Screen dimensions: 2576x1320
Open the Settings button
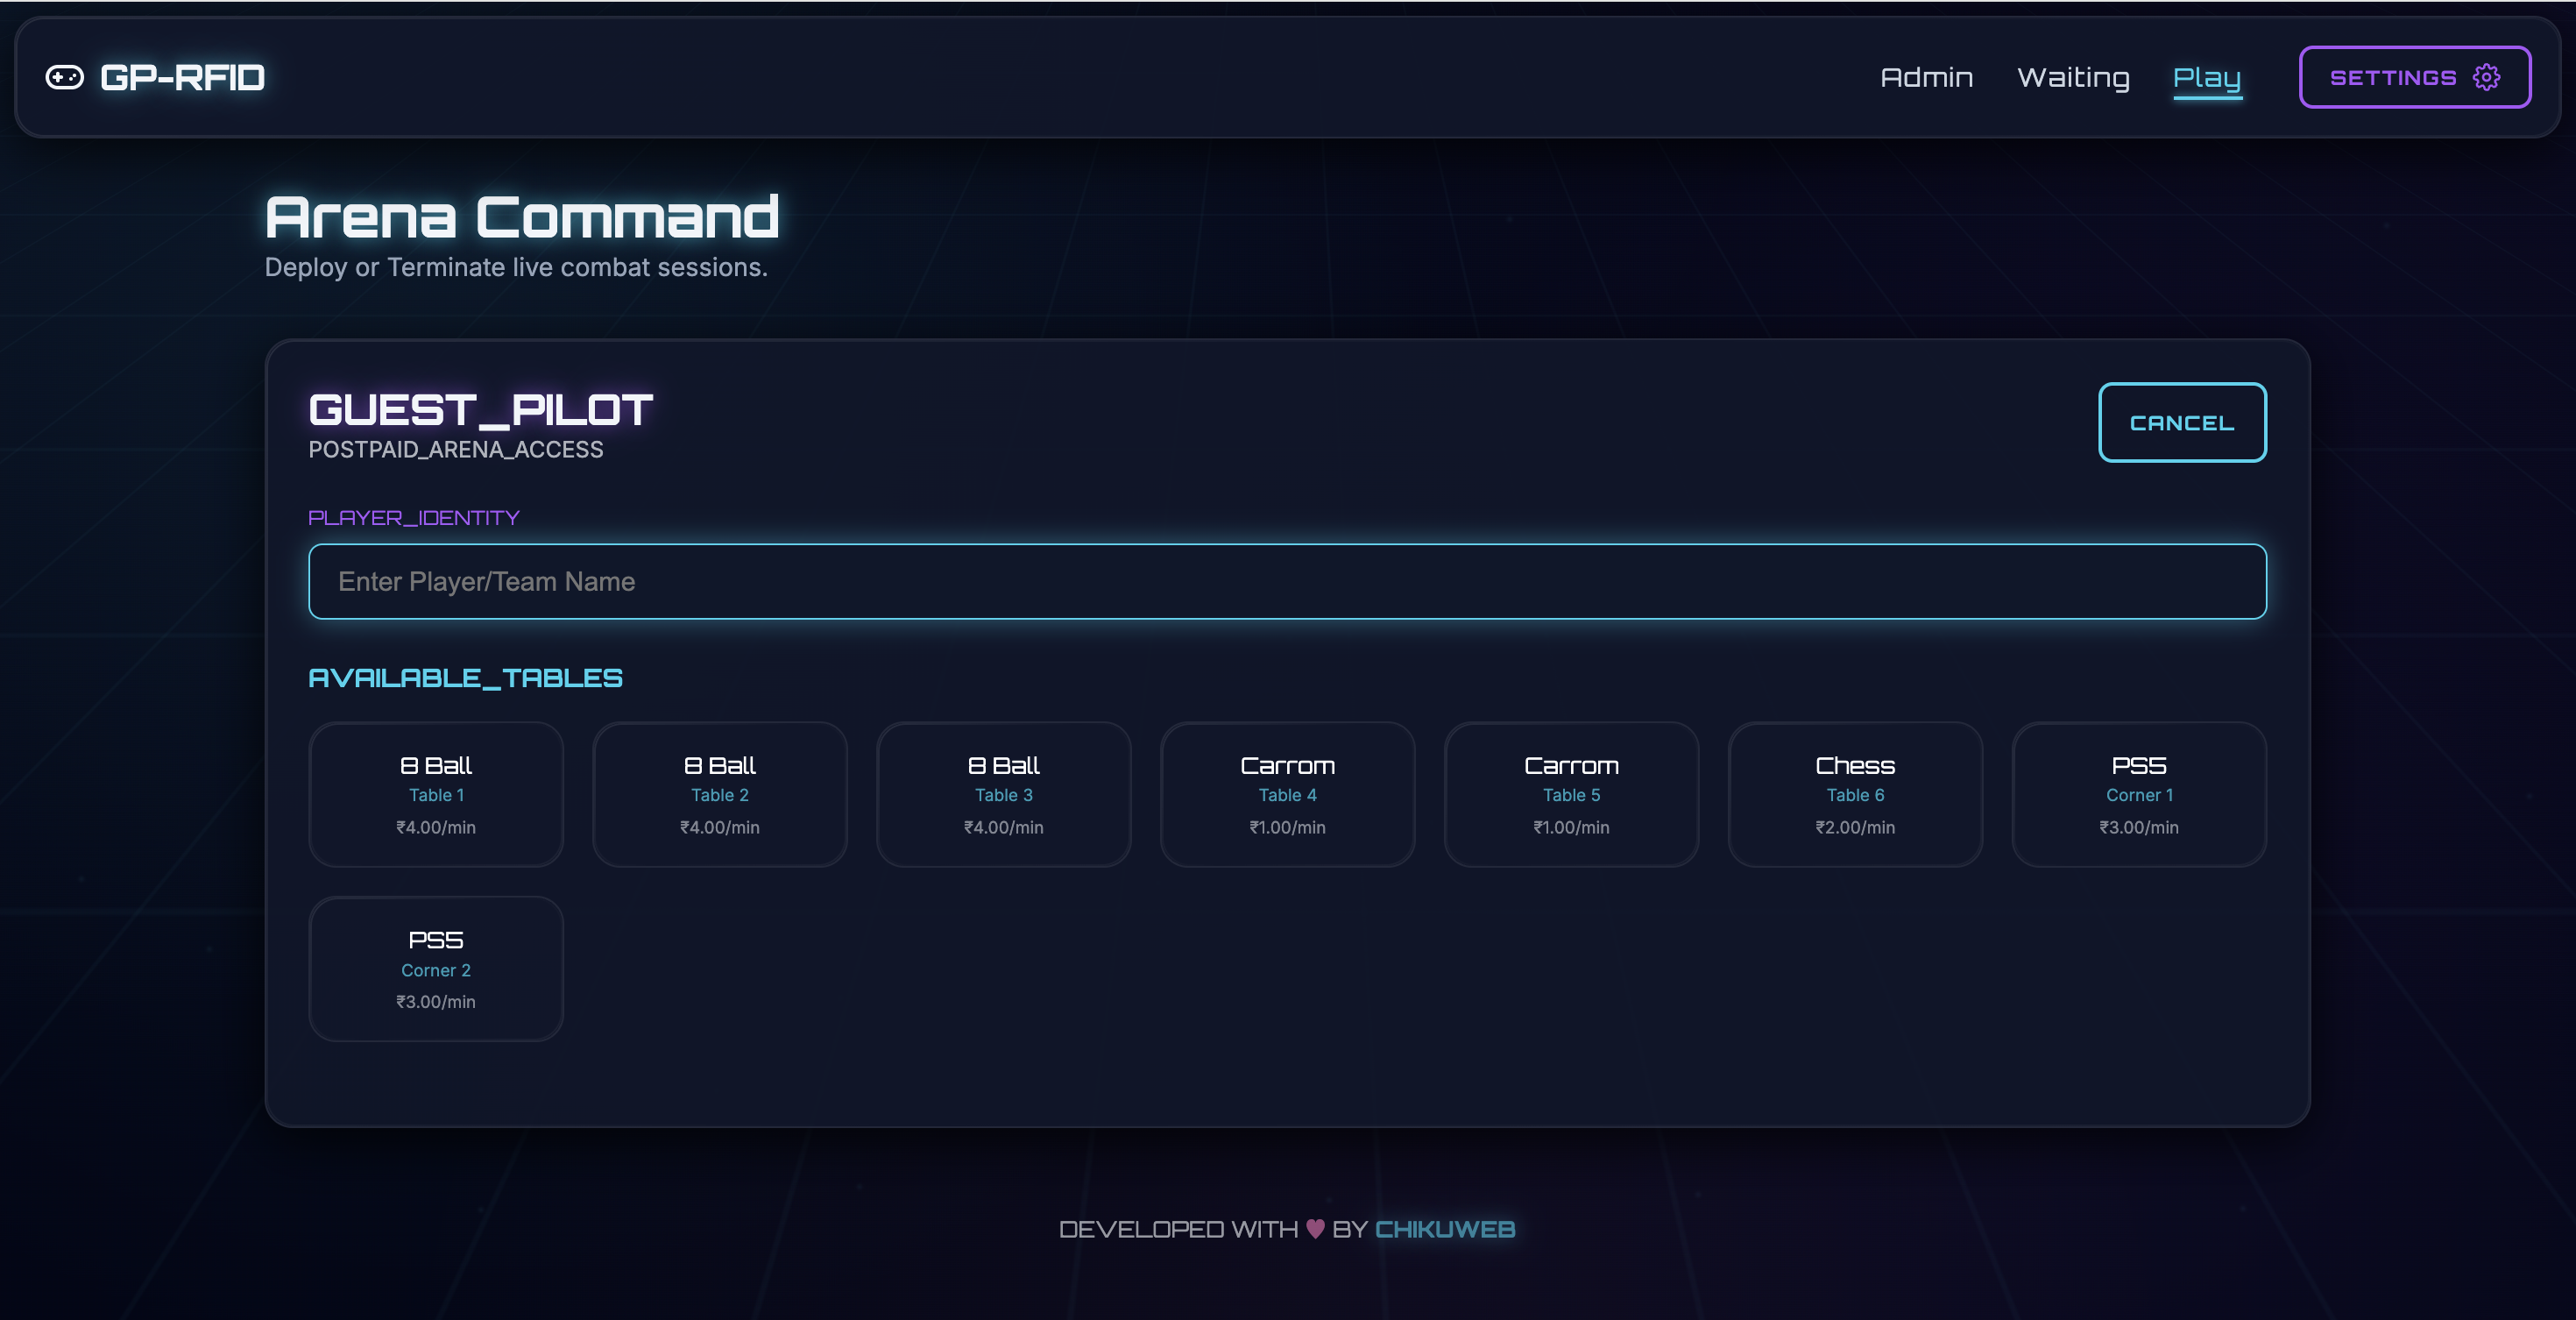point(2413,77)
